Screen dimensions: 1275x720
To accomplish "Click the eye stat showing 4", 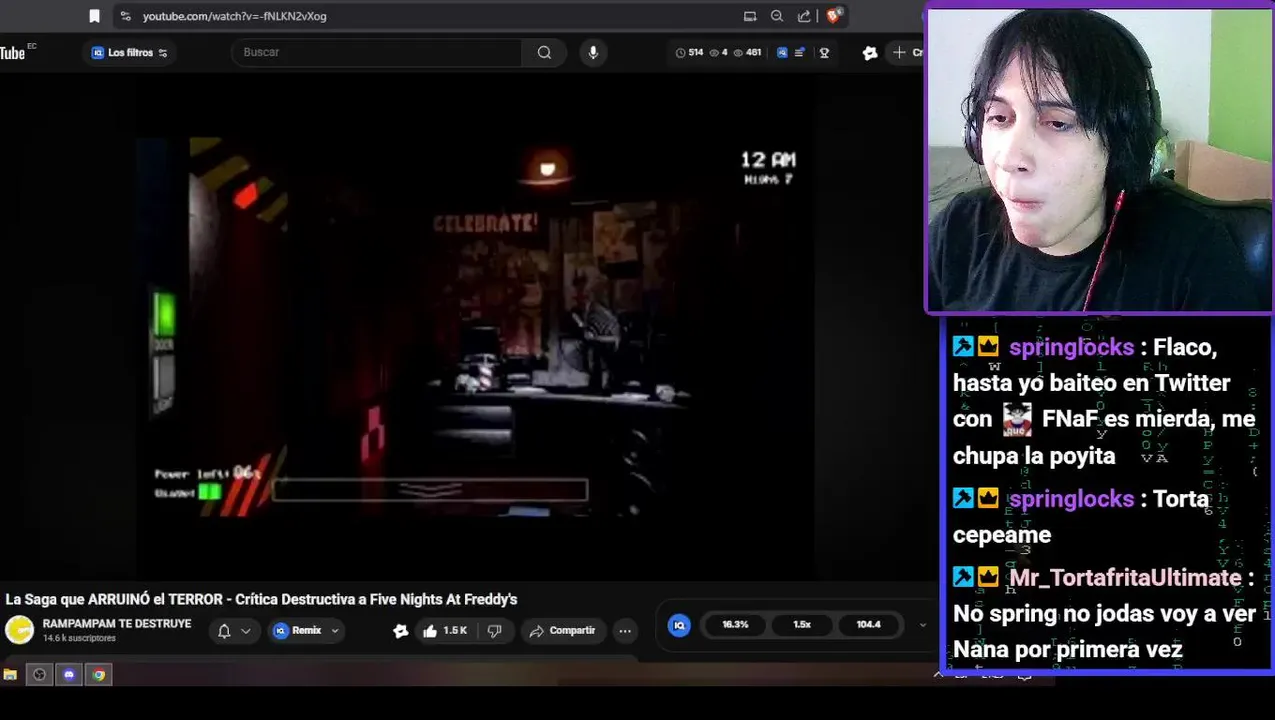I will (719, 52).
